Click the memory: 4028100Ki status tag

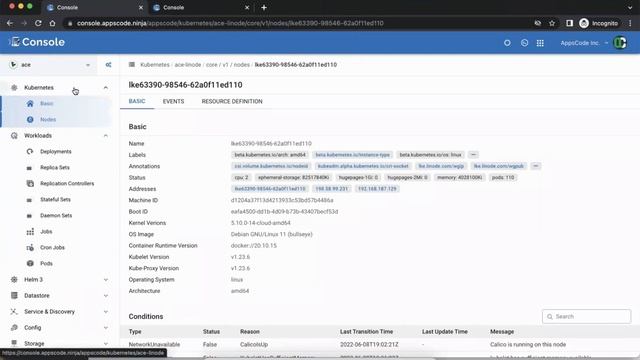[x=460, y=178]
